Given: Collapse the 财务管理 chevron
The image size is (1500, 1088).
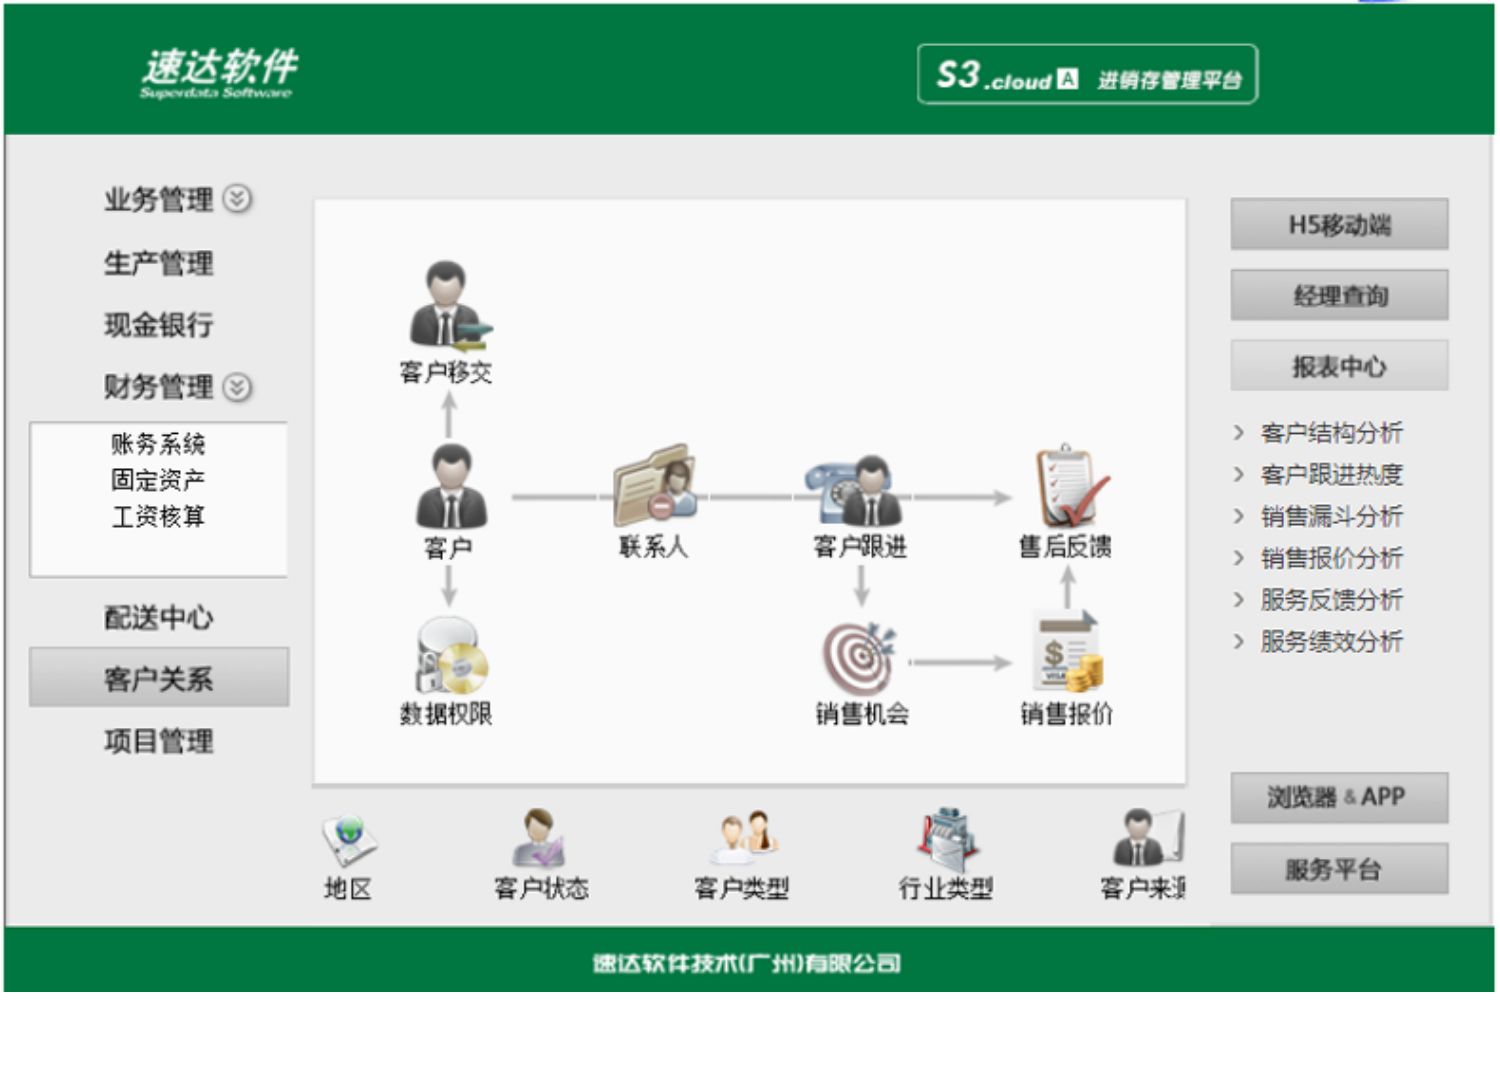Looking at the screenshot, I should pyautogui.click(x=237, y=386).
